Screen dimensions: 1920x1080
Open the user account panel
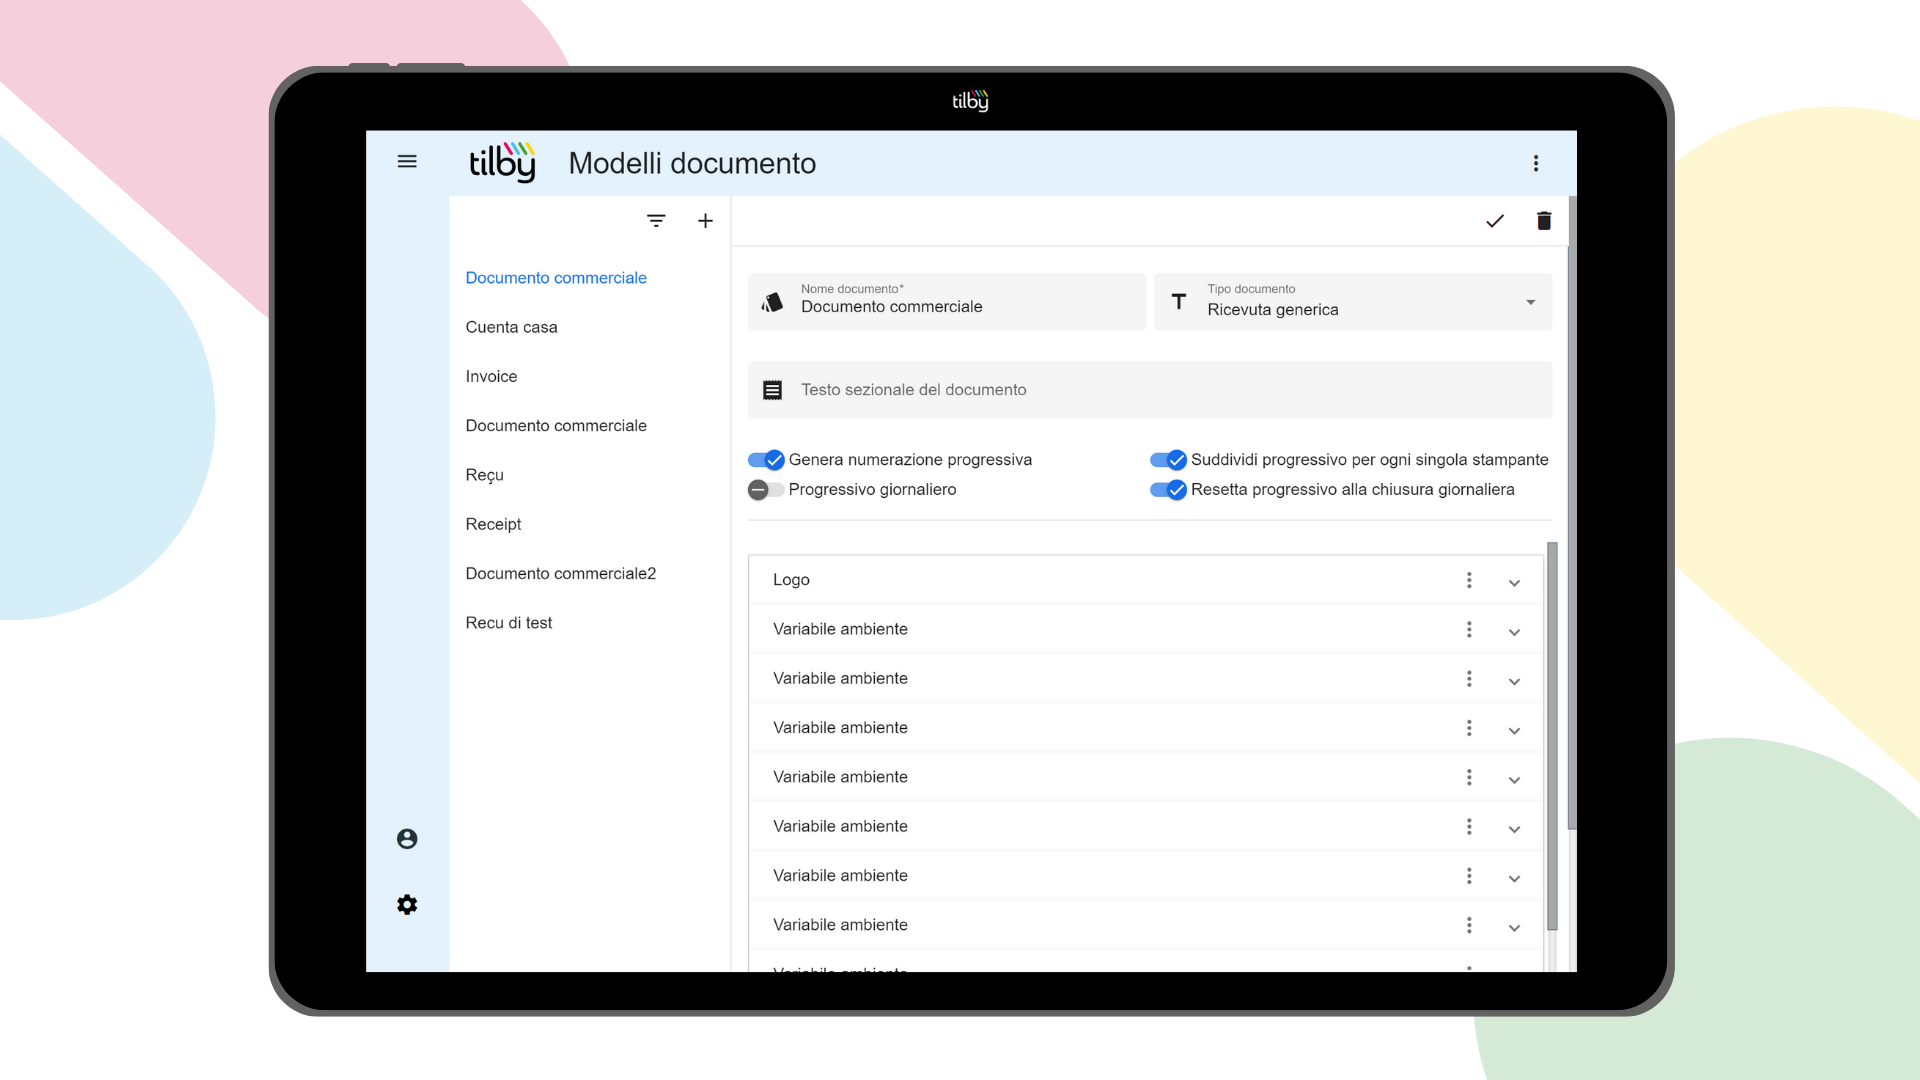[x=407, y=838]
